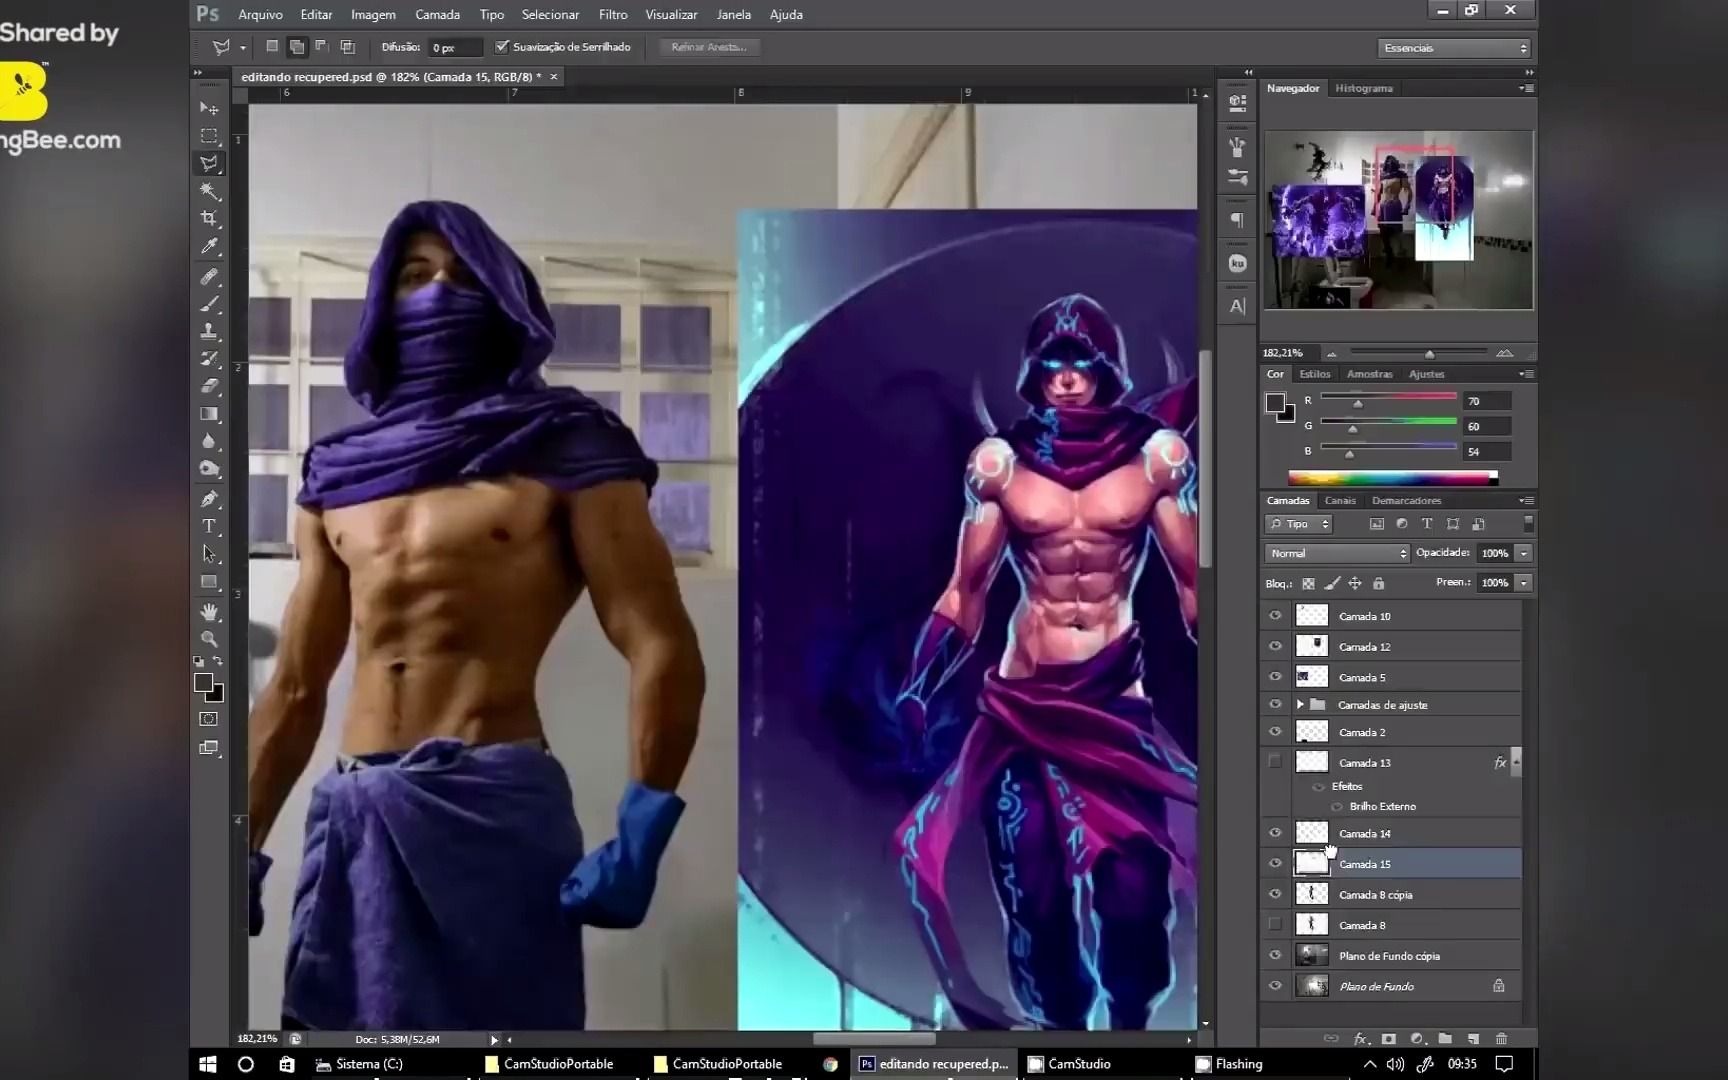Image resolution: width=1728 pixels, height=1080 pixels.
Task: Select the Hand tool
Action: click(x=209, y=611)
